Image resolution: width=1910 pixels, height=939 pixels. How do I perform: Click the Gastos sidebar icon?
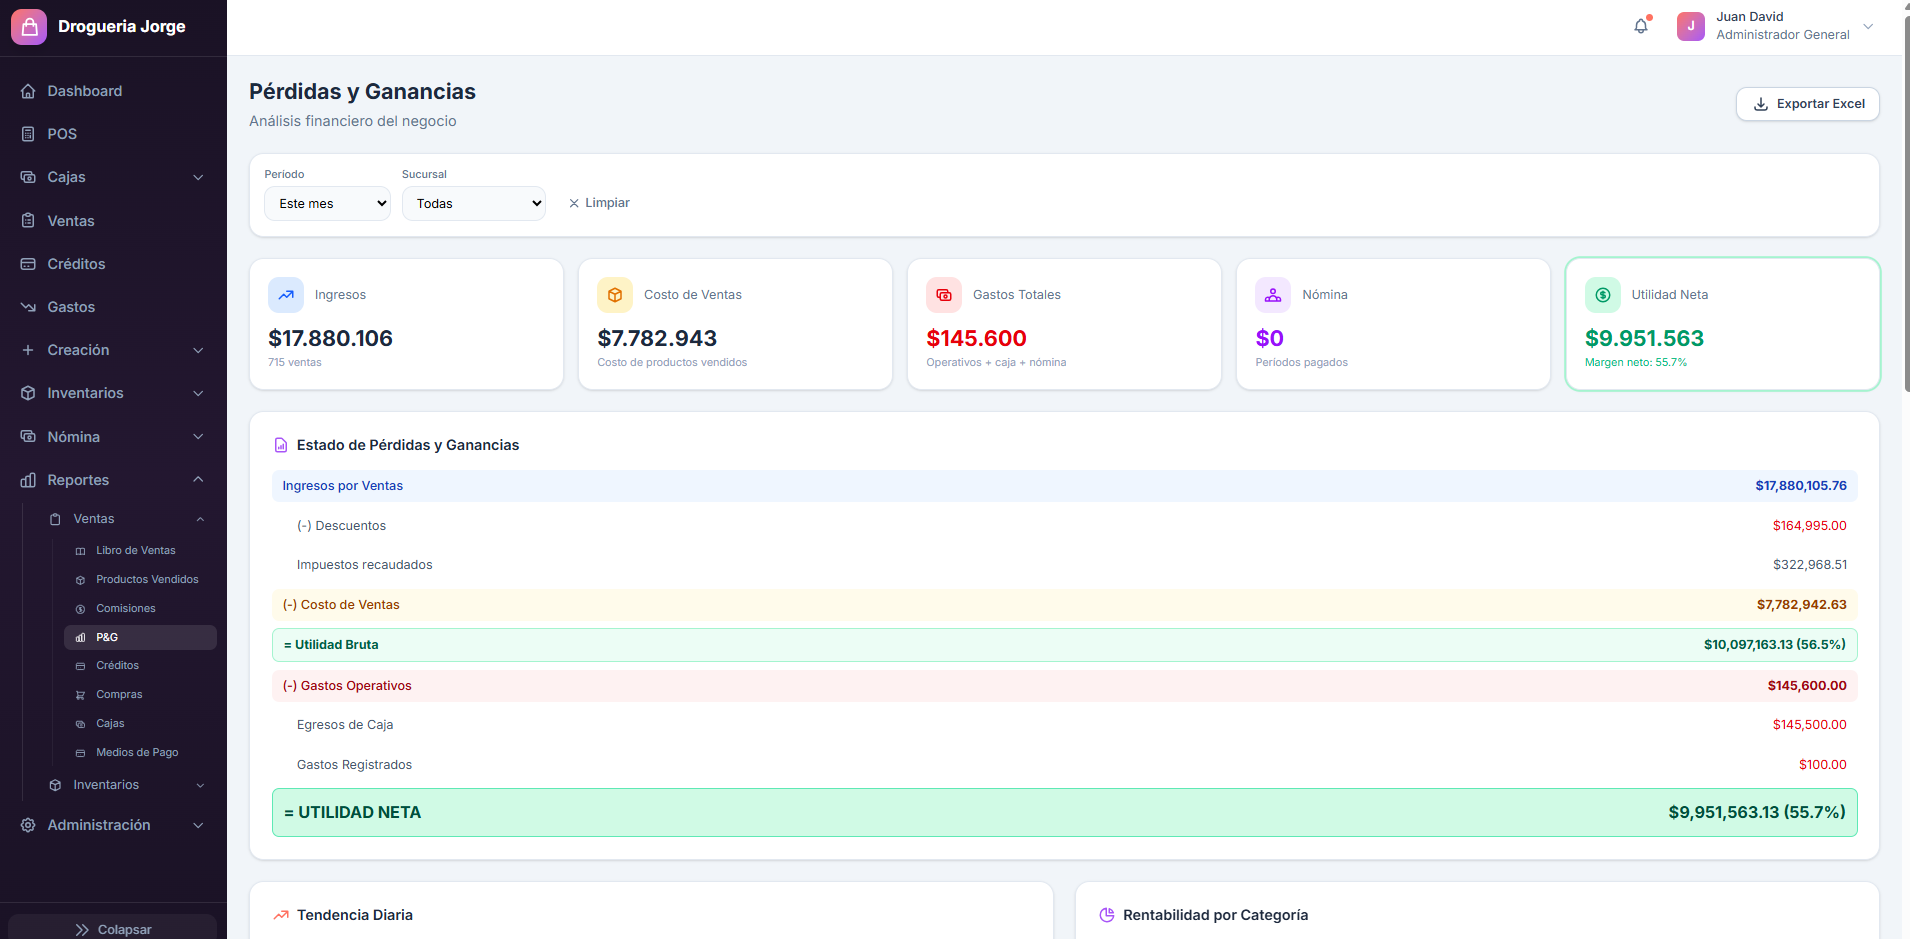click(x=29, y=306)
